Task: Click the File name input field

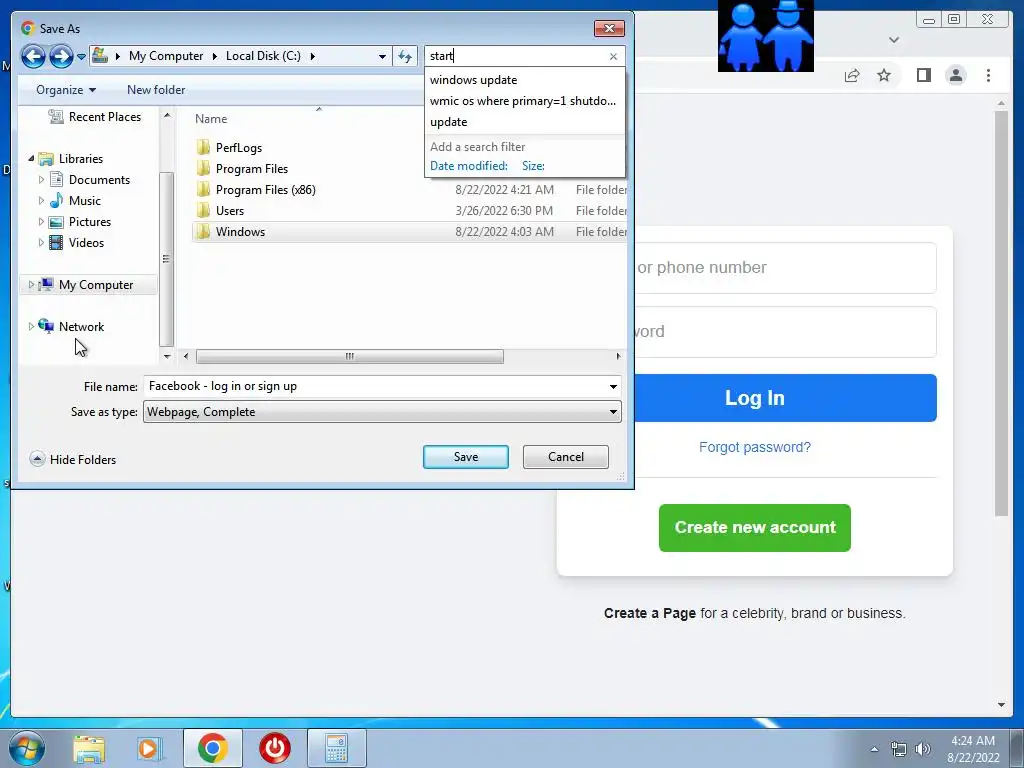Action: pyautogui.click(x=376, y=386)
